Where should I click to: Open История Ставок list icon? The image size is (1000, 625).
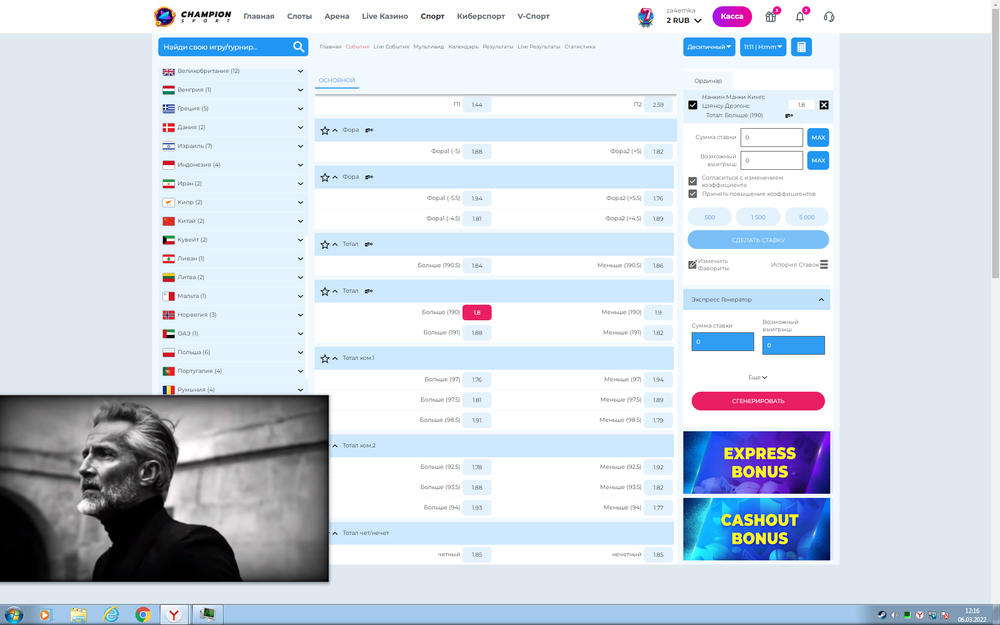click(x=824, y=264)
